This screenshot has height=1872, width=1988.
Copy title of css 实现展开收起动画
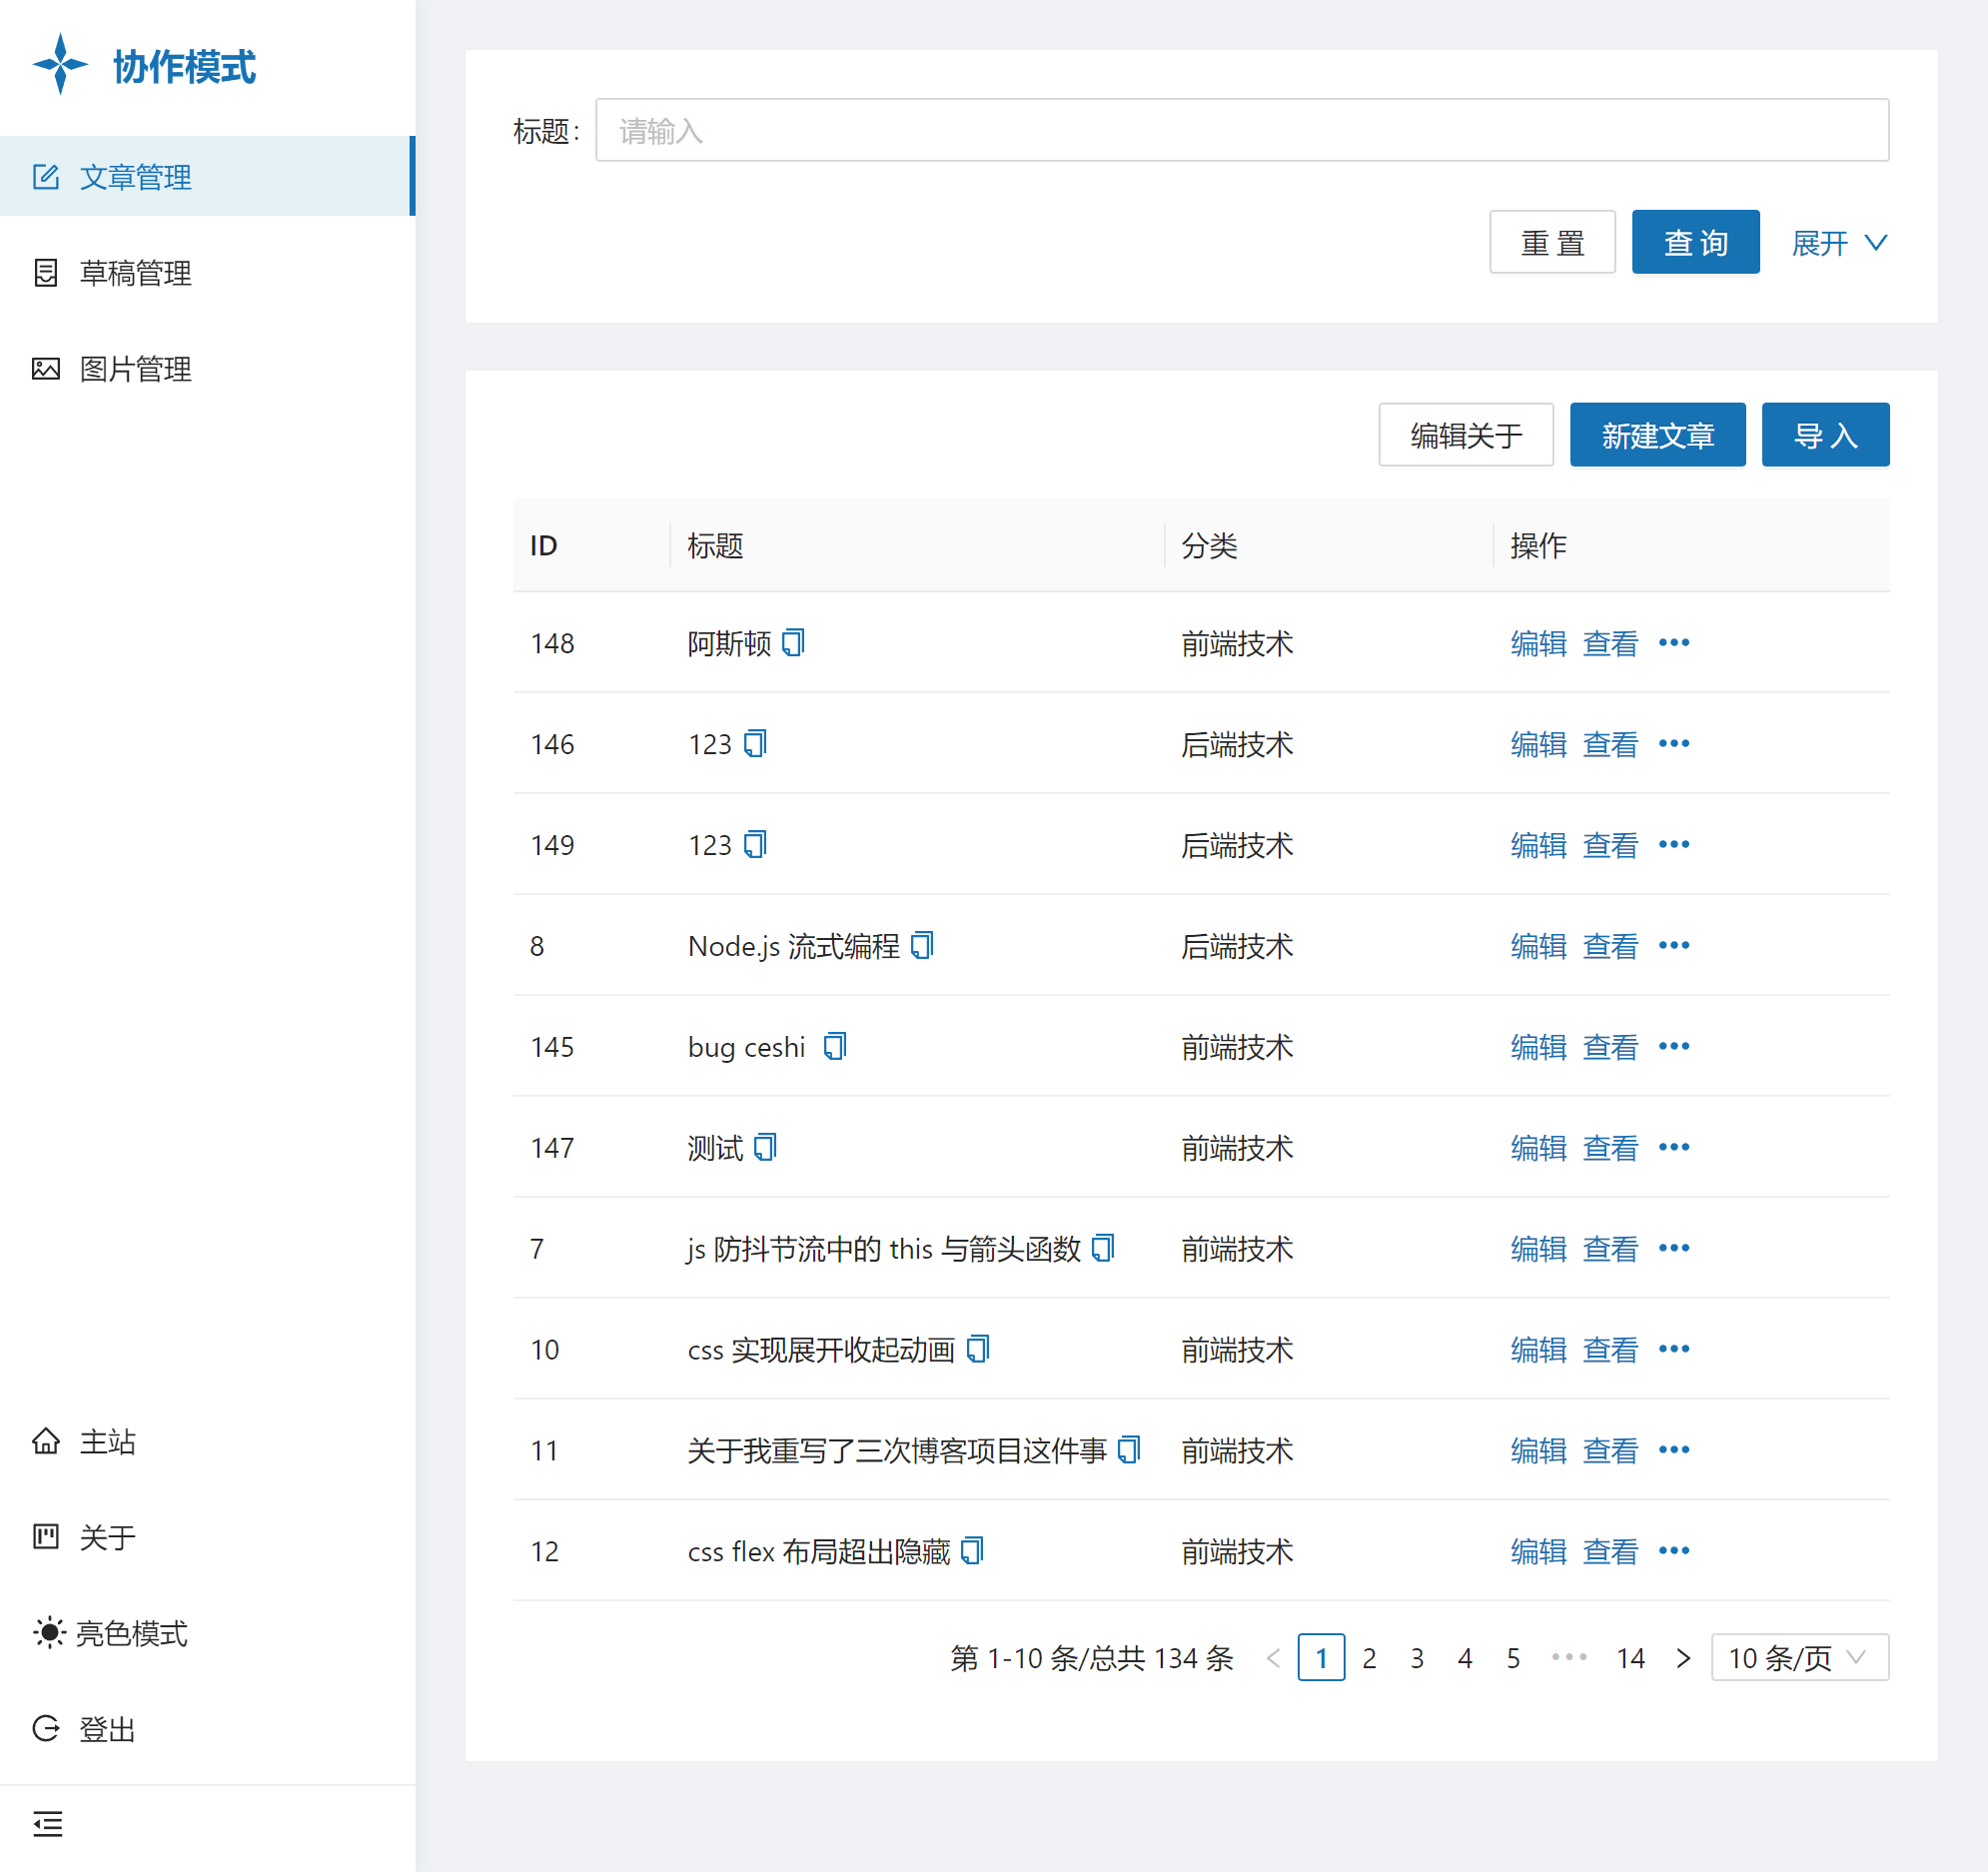tap(978, 1349)
